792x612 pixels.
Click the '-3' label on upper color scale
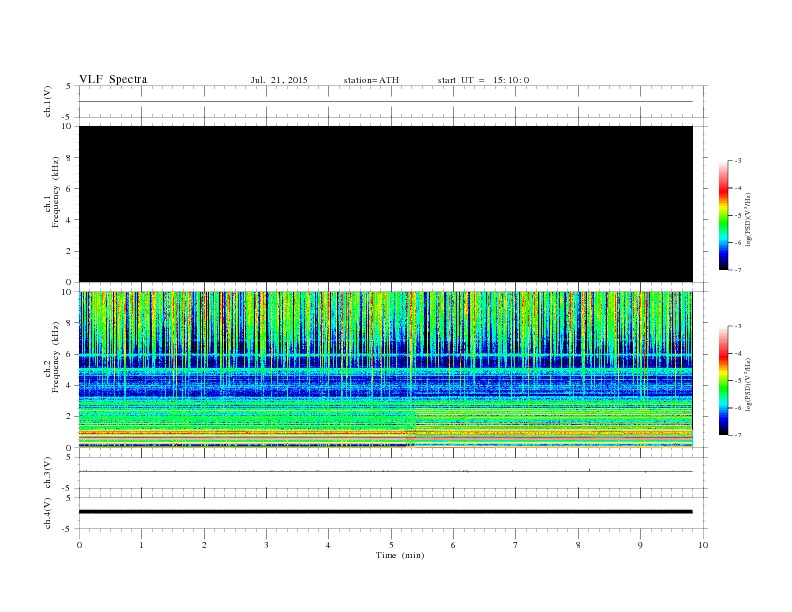pyautogui.click(x=737, y=161)
